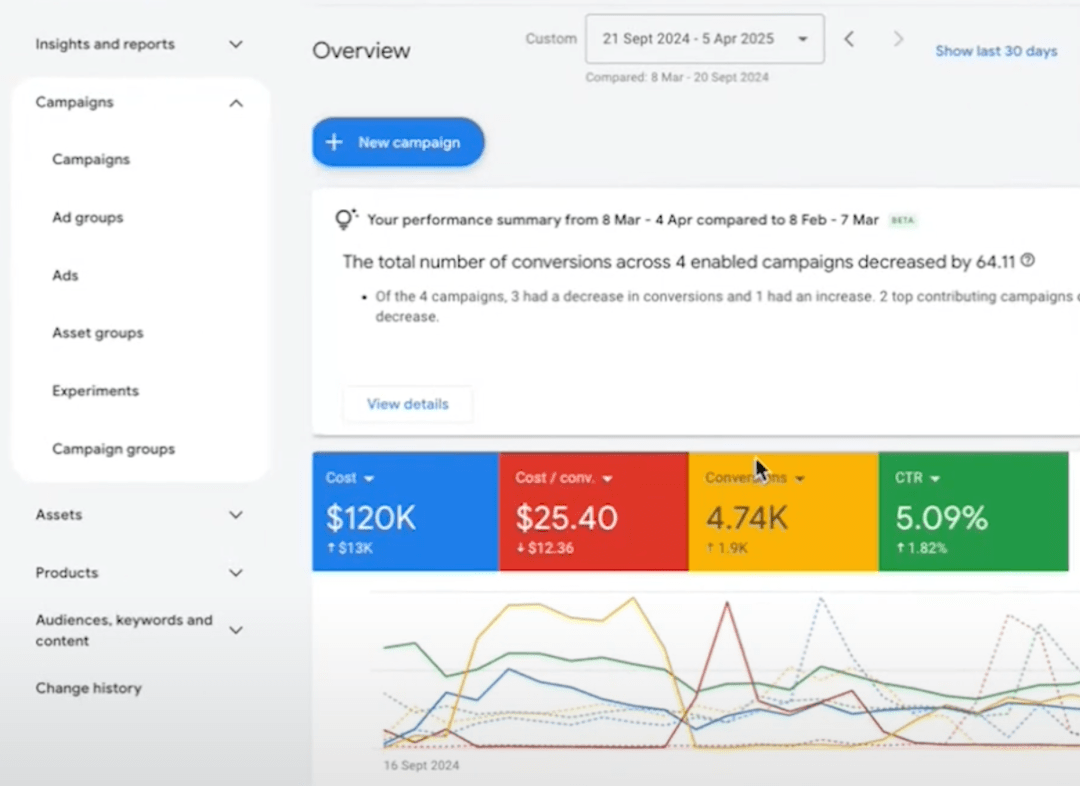Open the CTR metric dropdown
Screen dimensions: 1080x786
coord(934,478)
